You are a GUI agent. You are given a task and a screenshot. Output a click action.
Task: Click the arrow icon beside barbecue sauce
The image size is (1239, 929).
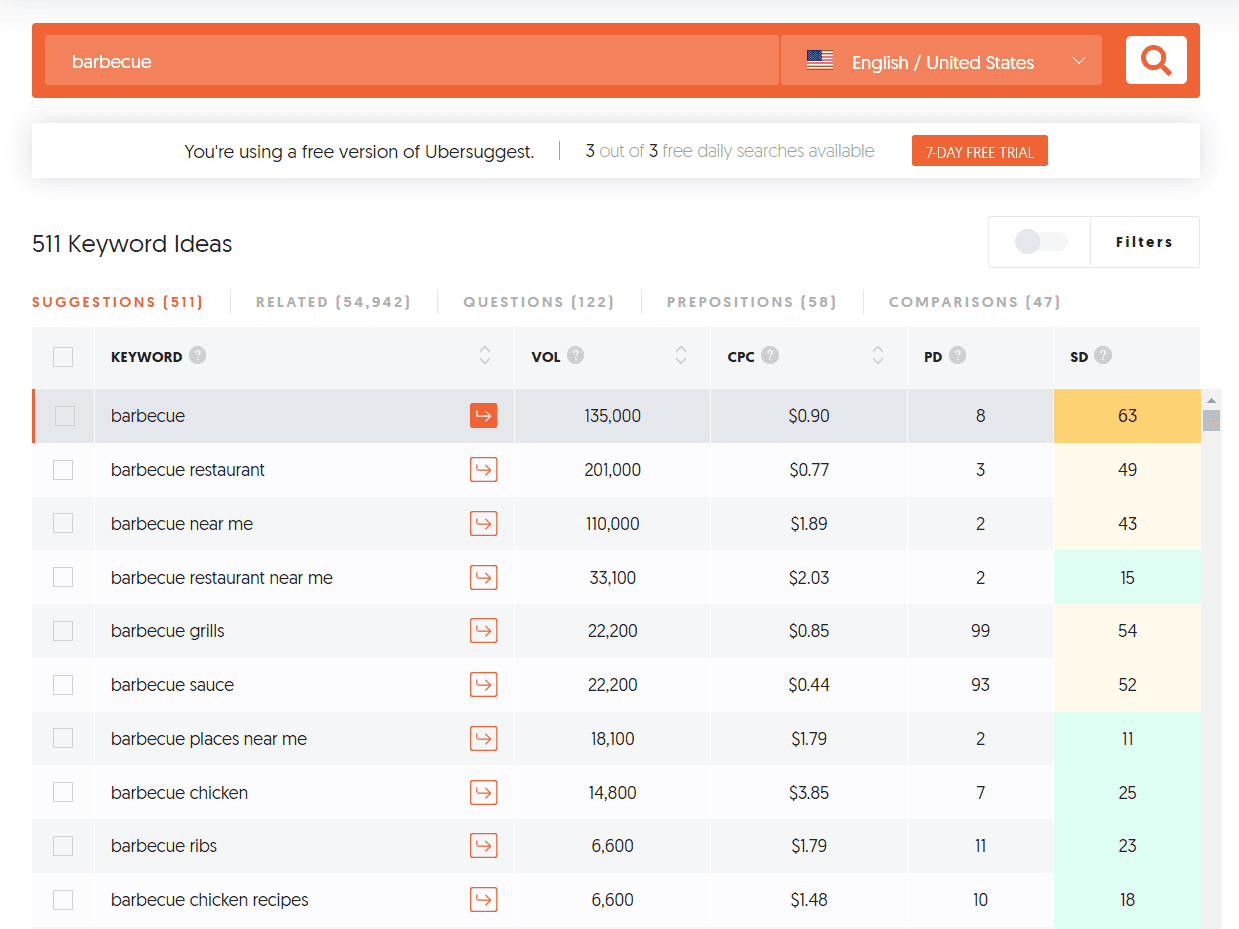point(483,684)
